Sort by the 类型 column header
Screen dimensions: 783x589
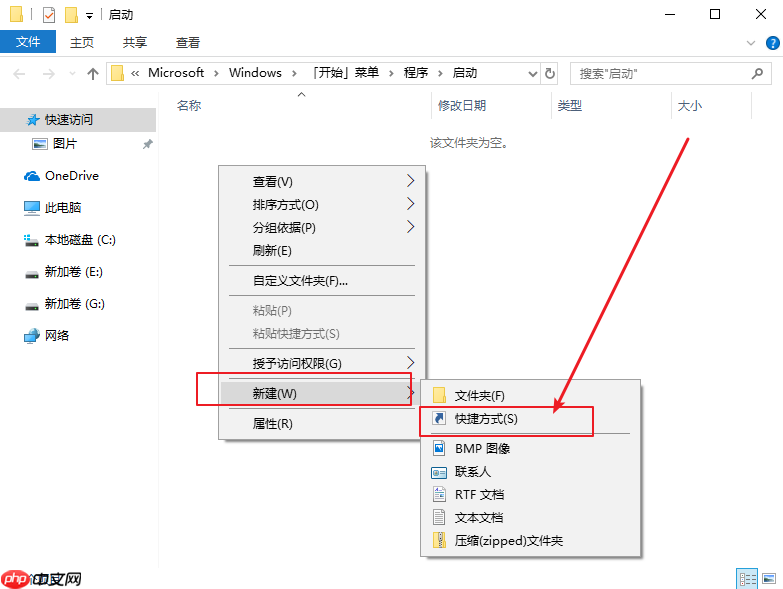[570, 105]
